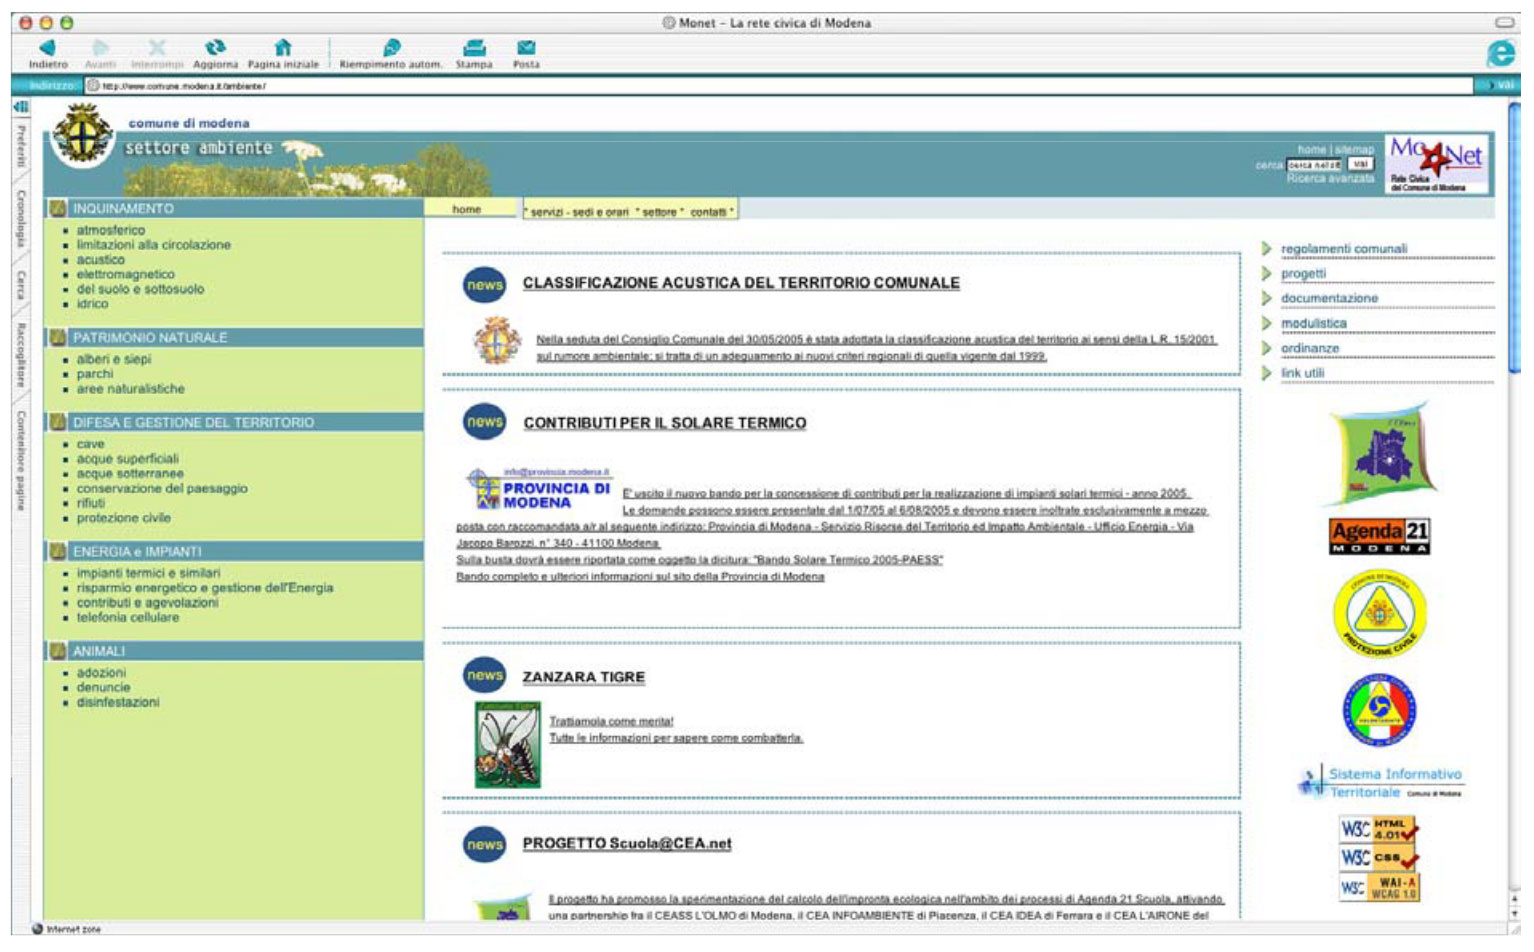Open the PROGETTO Scuola@CEA.net headline
The height and width of the screenshot is (952, 1534).
click(627, 844)
